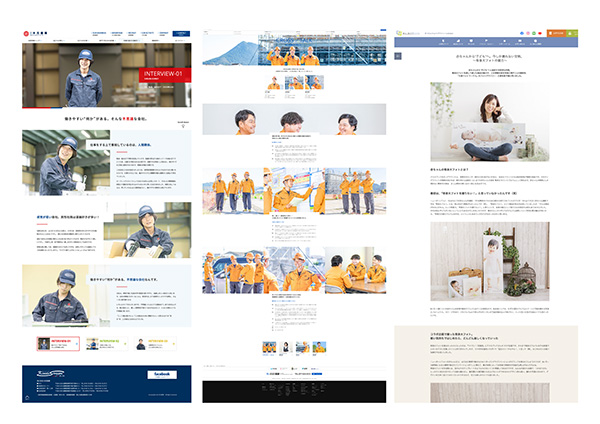
Task: Open the third interview card above the navy footer
Action: click(x=157, y=344)
